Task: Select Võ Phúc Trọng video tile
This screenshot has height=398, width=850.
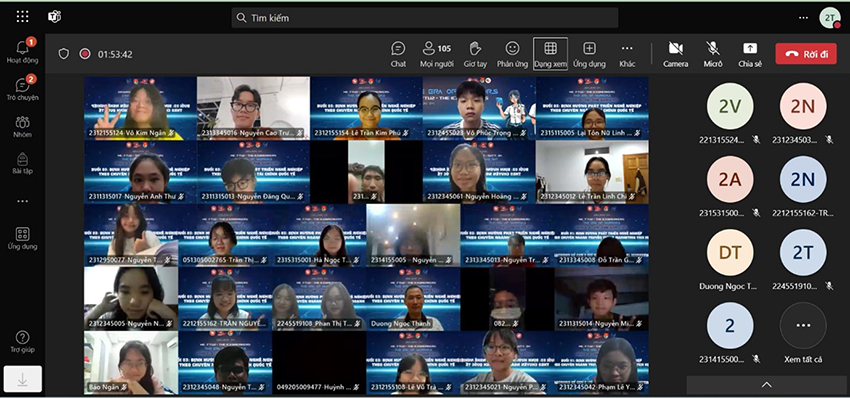Action: click(479, 108)
